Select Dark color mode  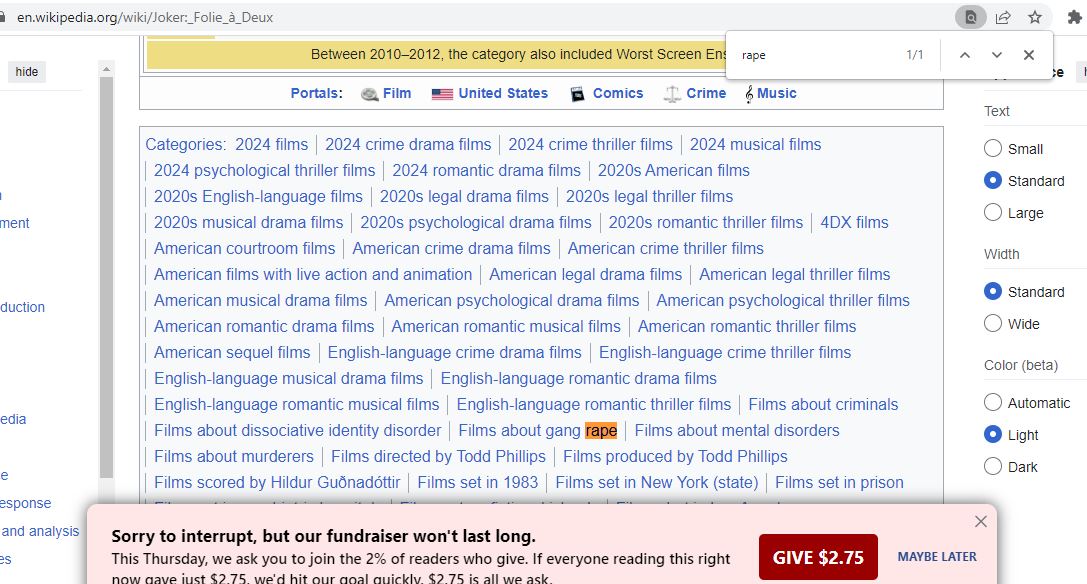click(993, 466)
